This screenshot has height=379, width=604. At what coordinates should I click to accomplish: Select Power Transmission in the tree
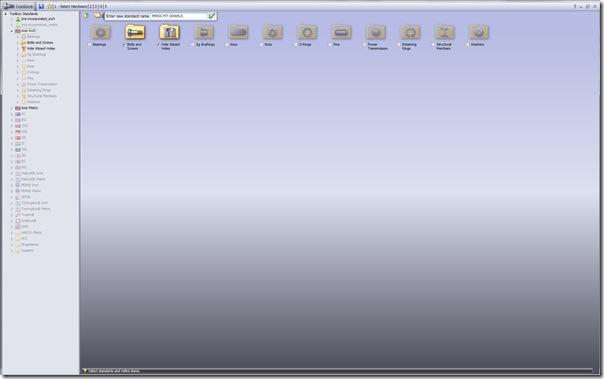tap(42, 84)
